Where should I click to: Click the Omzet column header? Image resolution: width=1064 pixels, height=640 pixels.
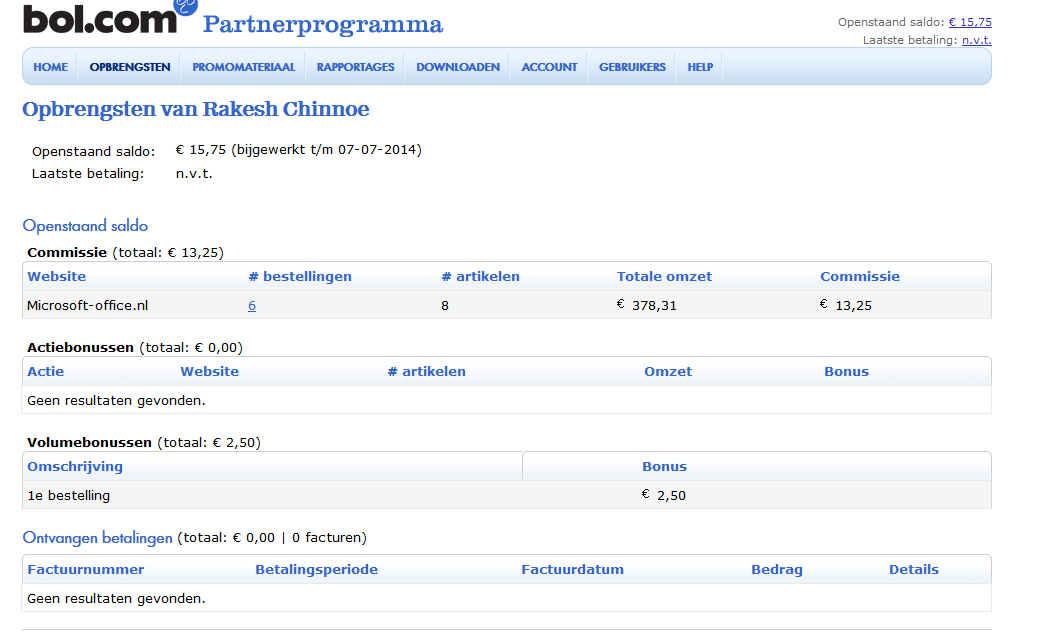(668, 371)
